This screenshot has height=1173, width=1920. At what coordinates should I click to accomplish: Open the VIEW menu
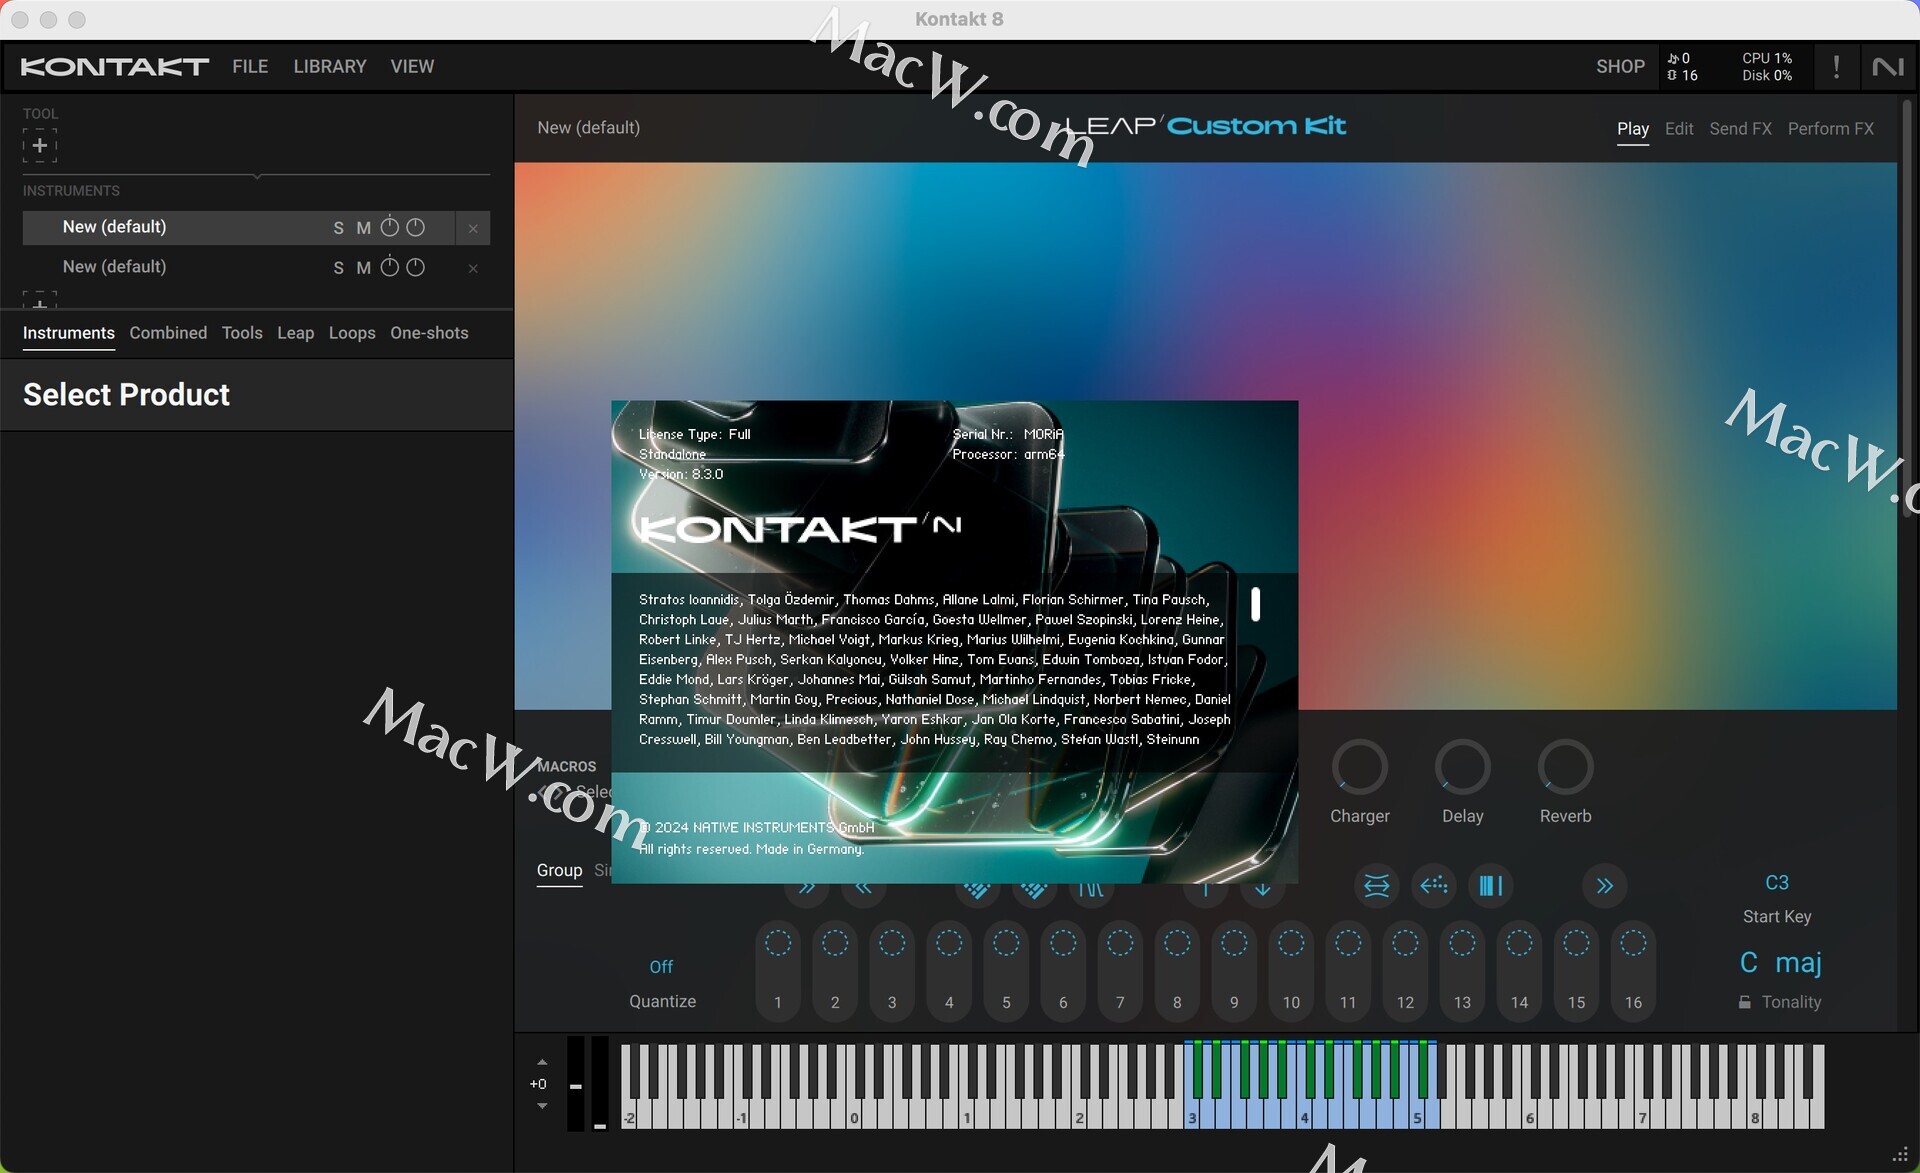(x=412, y=67)
